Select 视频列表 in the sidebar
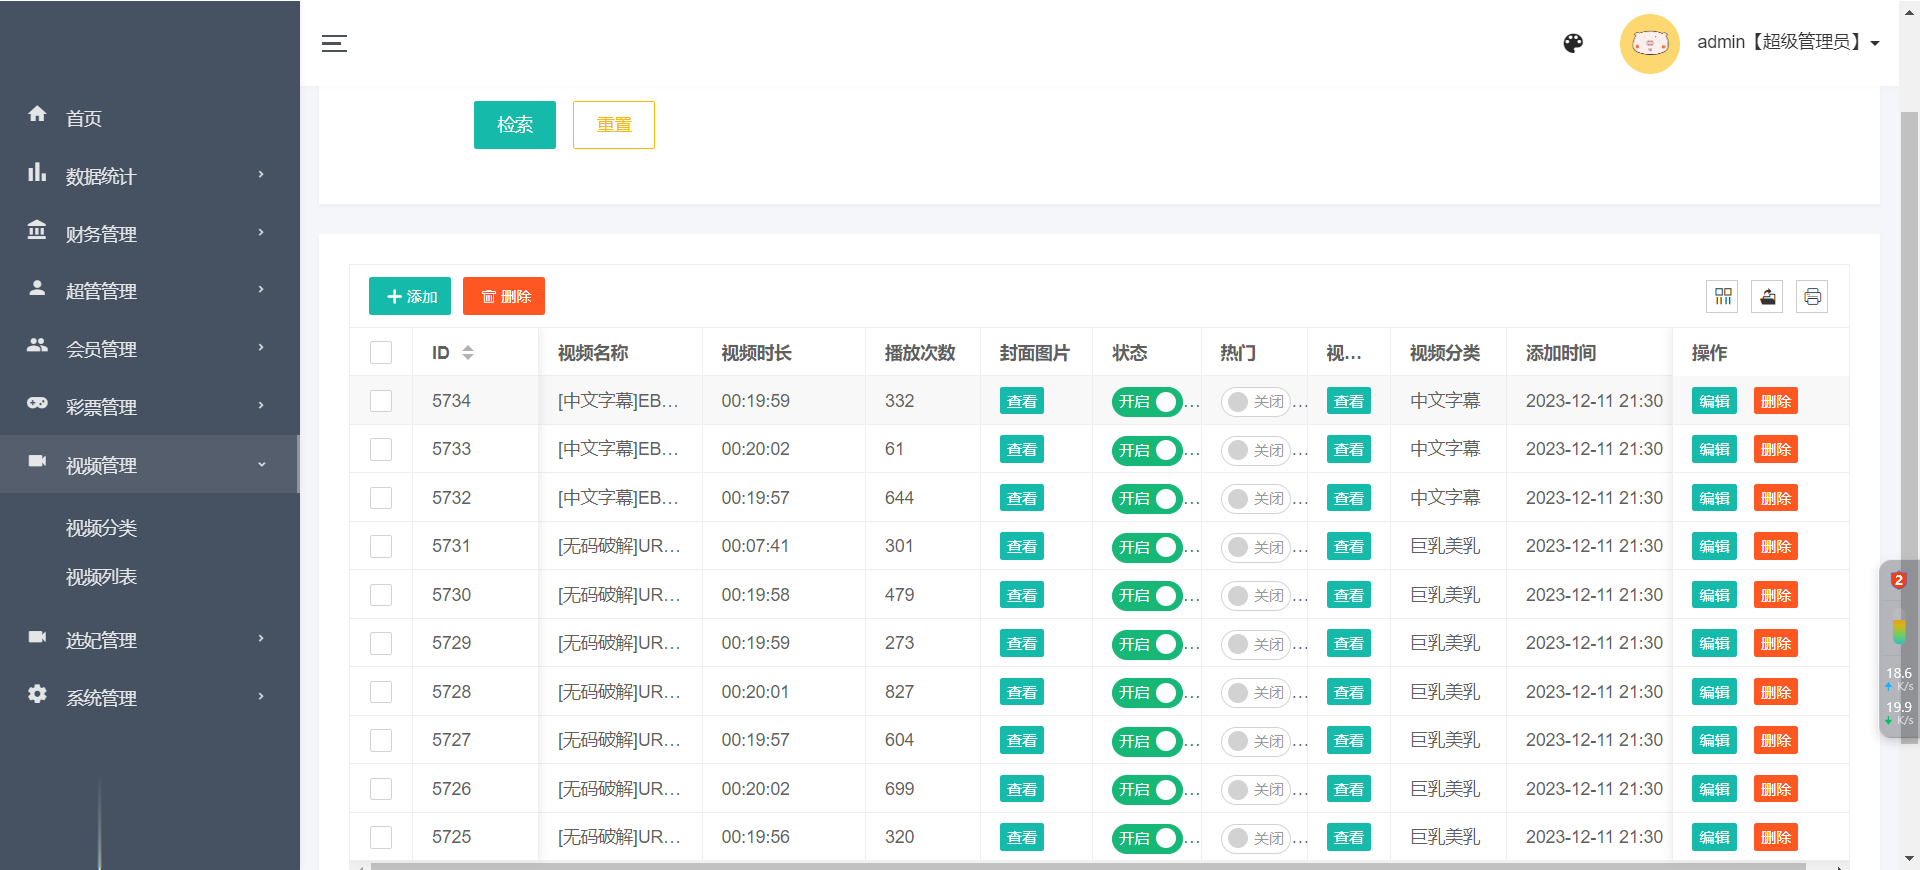Image resolution: width=1920 pixels, height=870 pixels. click(x=101, y=577)
